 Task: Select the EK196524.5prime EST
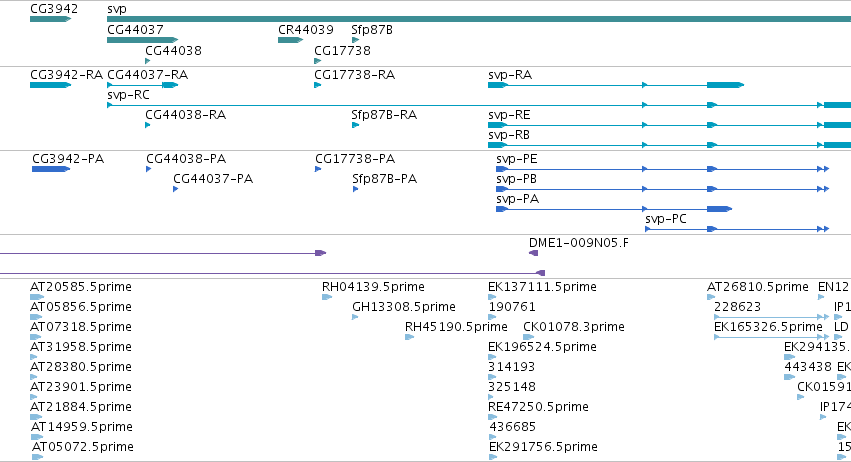pos(492,357)
